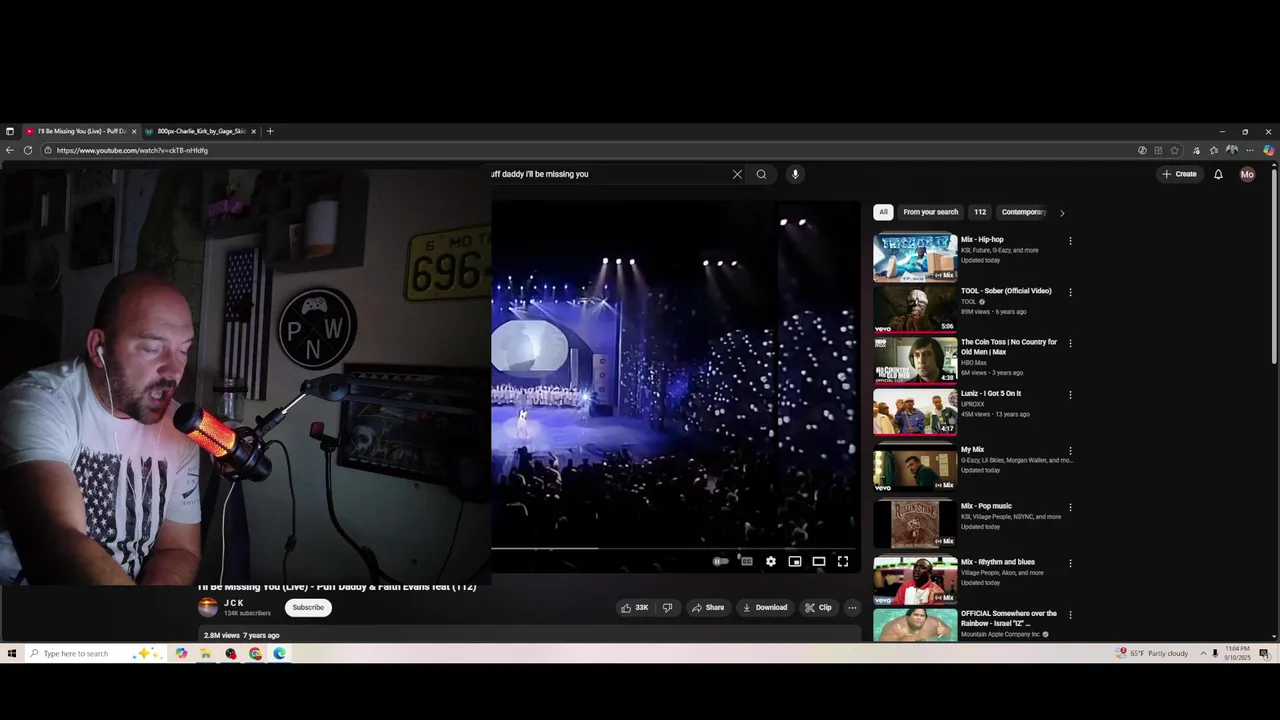Image resolution: width=1280 pixels, height=720 pixels.
Task: Open 'My Mix' playlist thumbnail
Action: (915, 468)
